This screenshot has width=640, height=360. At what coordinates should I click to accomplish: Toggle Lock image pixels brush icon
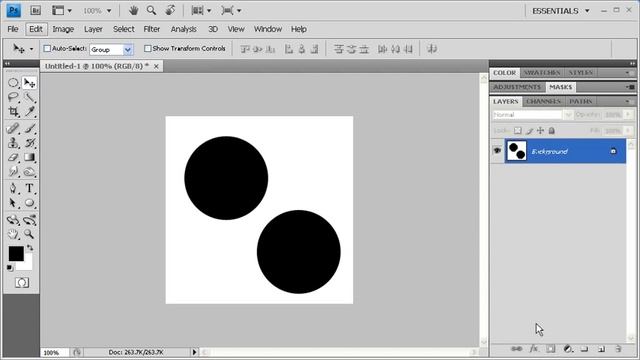pyautogui.click(x=529, y=131)
